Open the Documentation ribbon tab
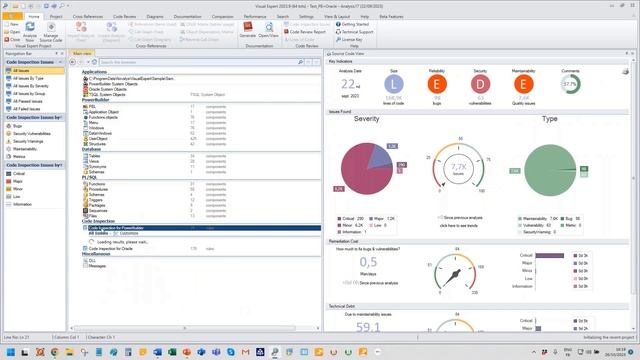Screen dimensions: 640x360 187,16
